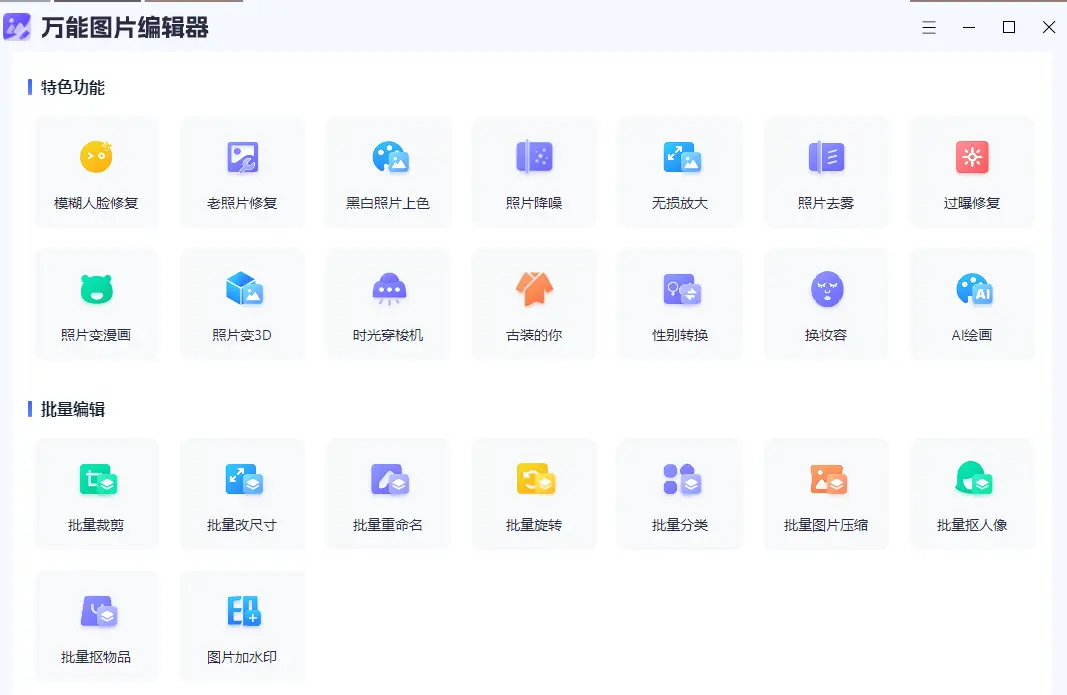Open the 时光穿梭机 time machine feature
Image resolution: width=1067 pixels, height=695 pixels.
coord(388,303)
